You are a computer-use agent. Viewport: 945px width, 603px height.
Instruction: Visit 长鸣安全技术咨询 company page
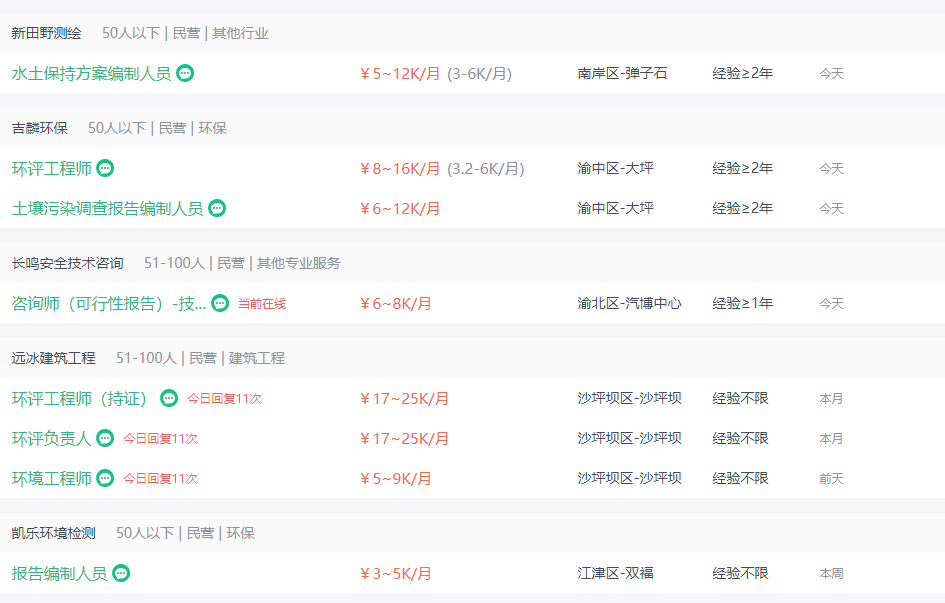[x=67, y=263]
